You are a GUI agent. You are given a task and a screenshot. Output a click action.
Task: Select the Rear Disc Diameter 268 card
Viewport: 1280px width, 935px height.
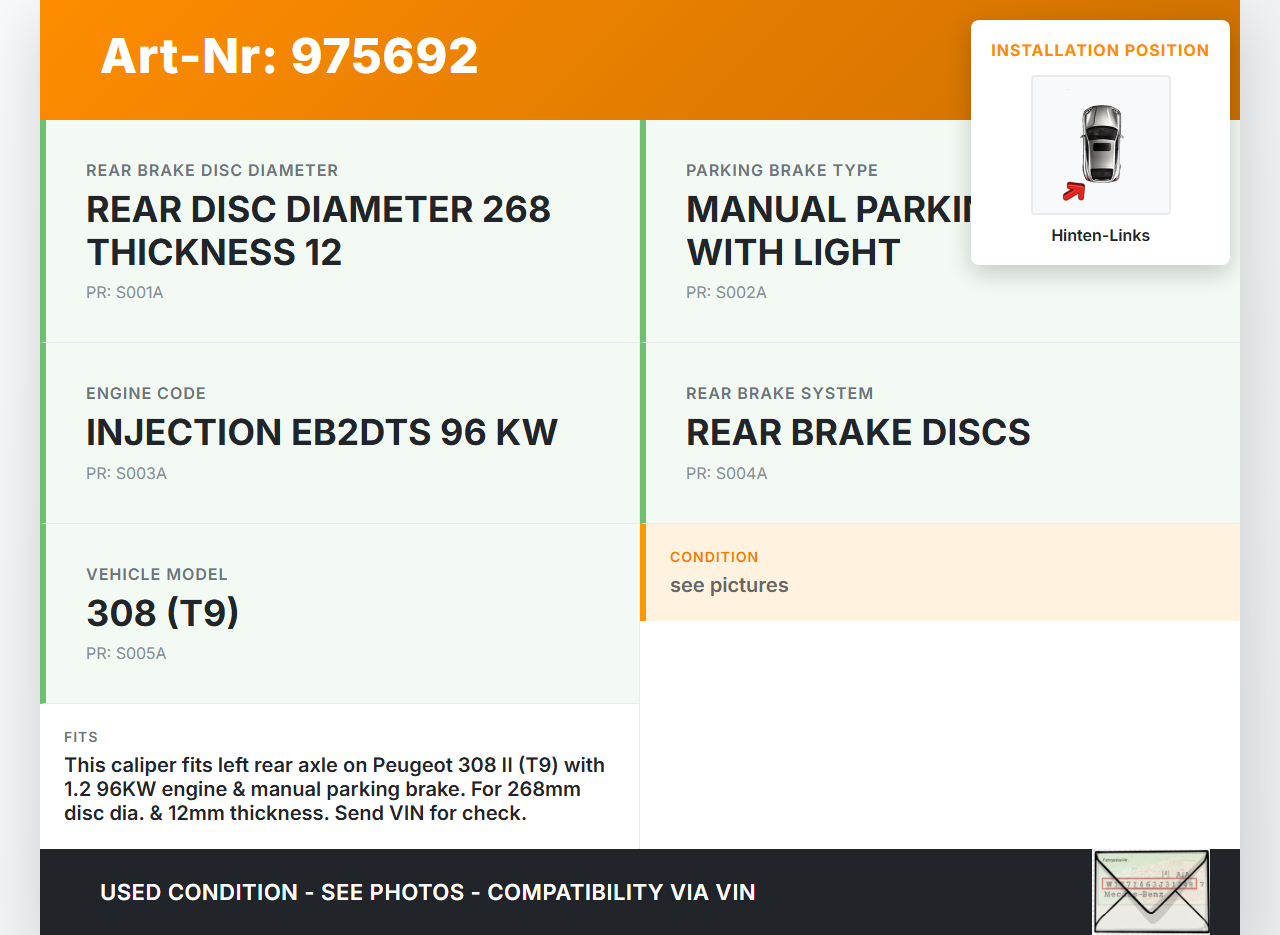[340, 231]
